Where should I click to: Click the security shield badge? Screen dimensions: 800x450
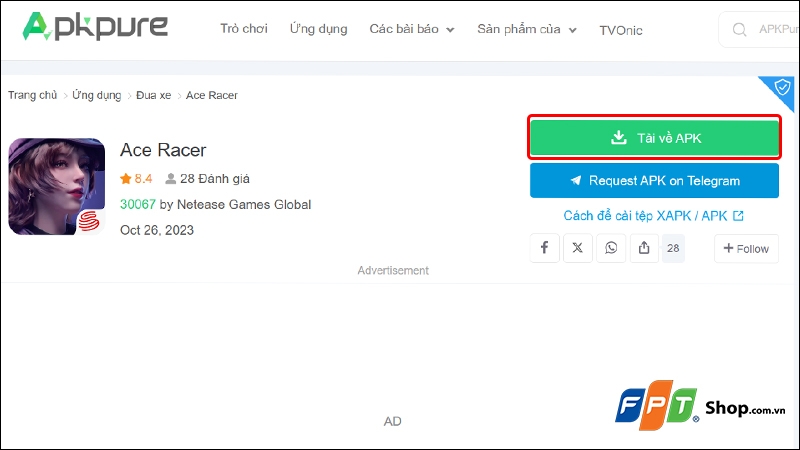pos(782,88)
